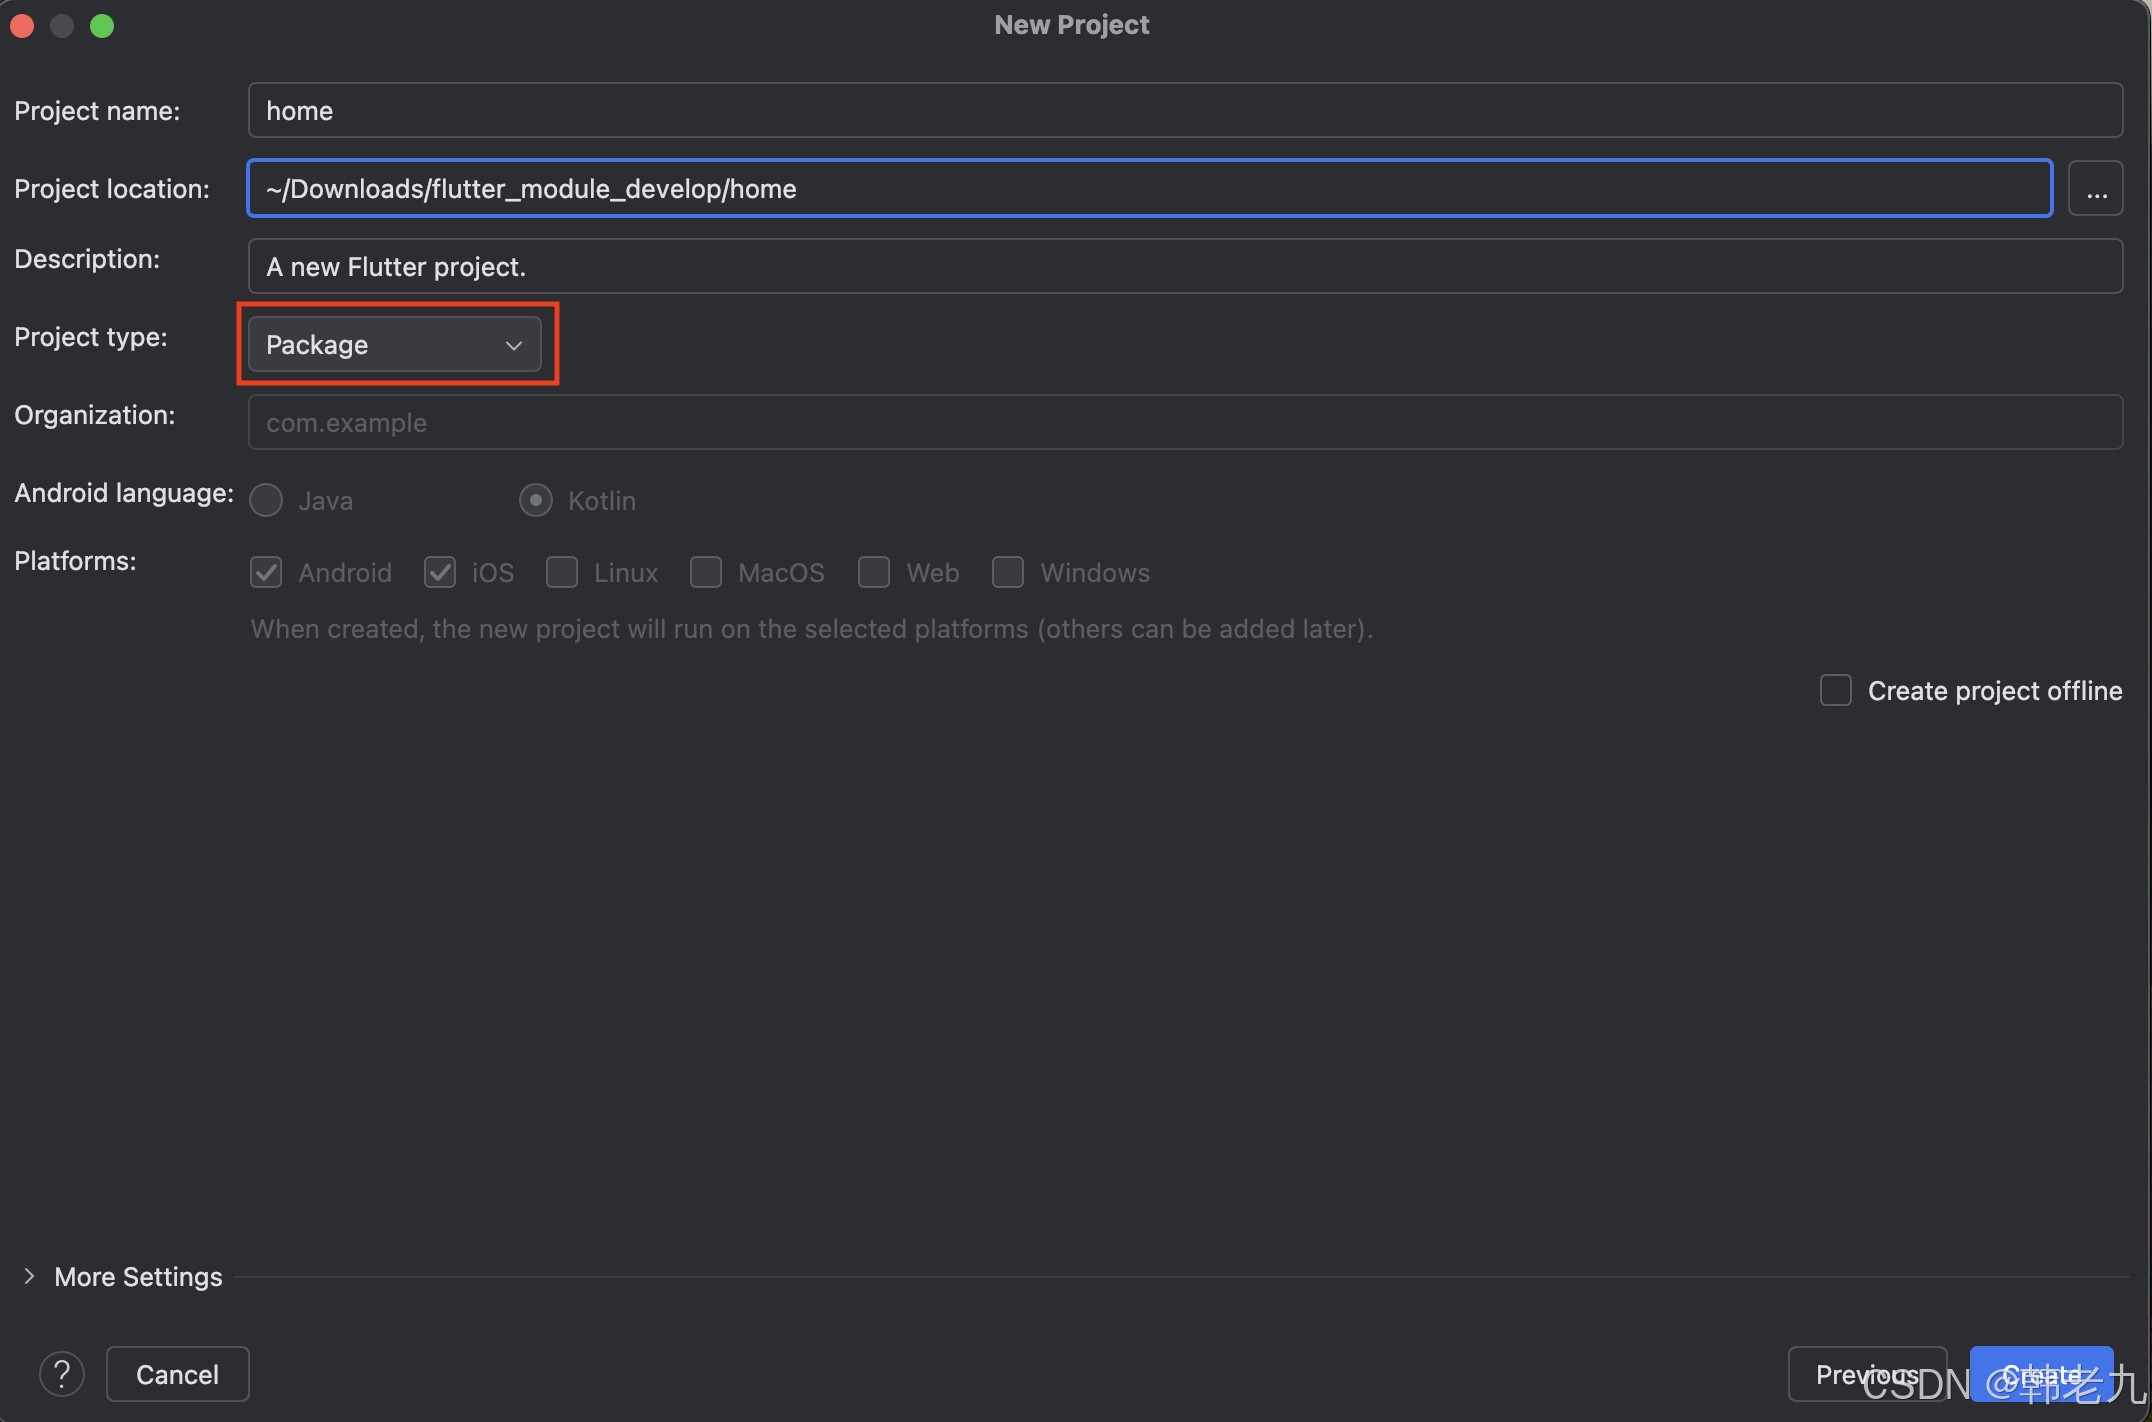Check the Windows platform checkbox
Screen dimensions: 2152x1422
coord(1008,572)
